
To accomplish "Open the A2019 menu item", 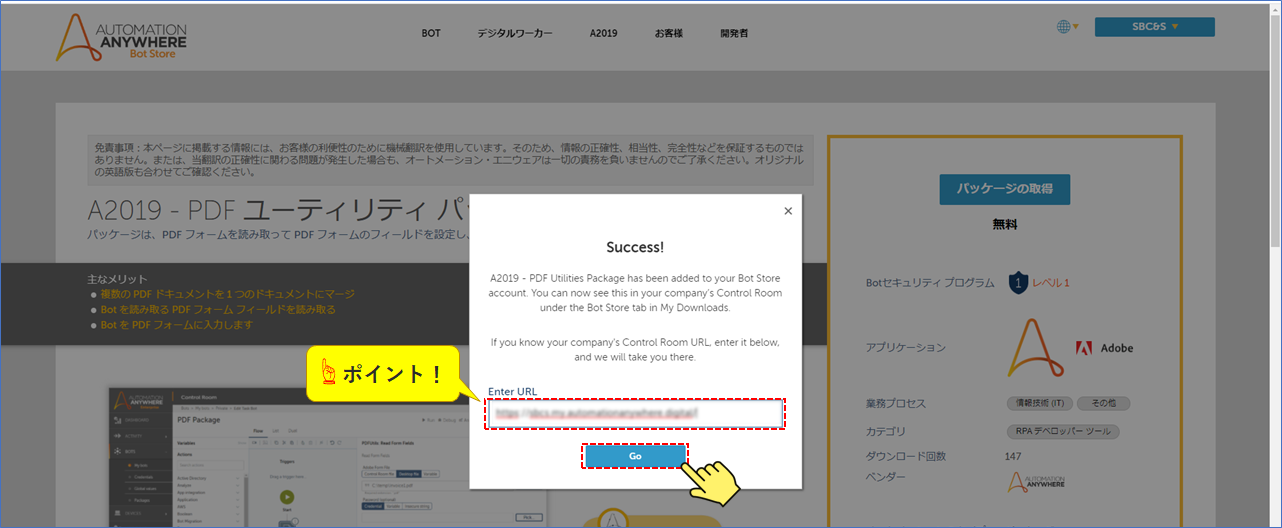I will 603,33.
